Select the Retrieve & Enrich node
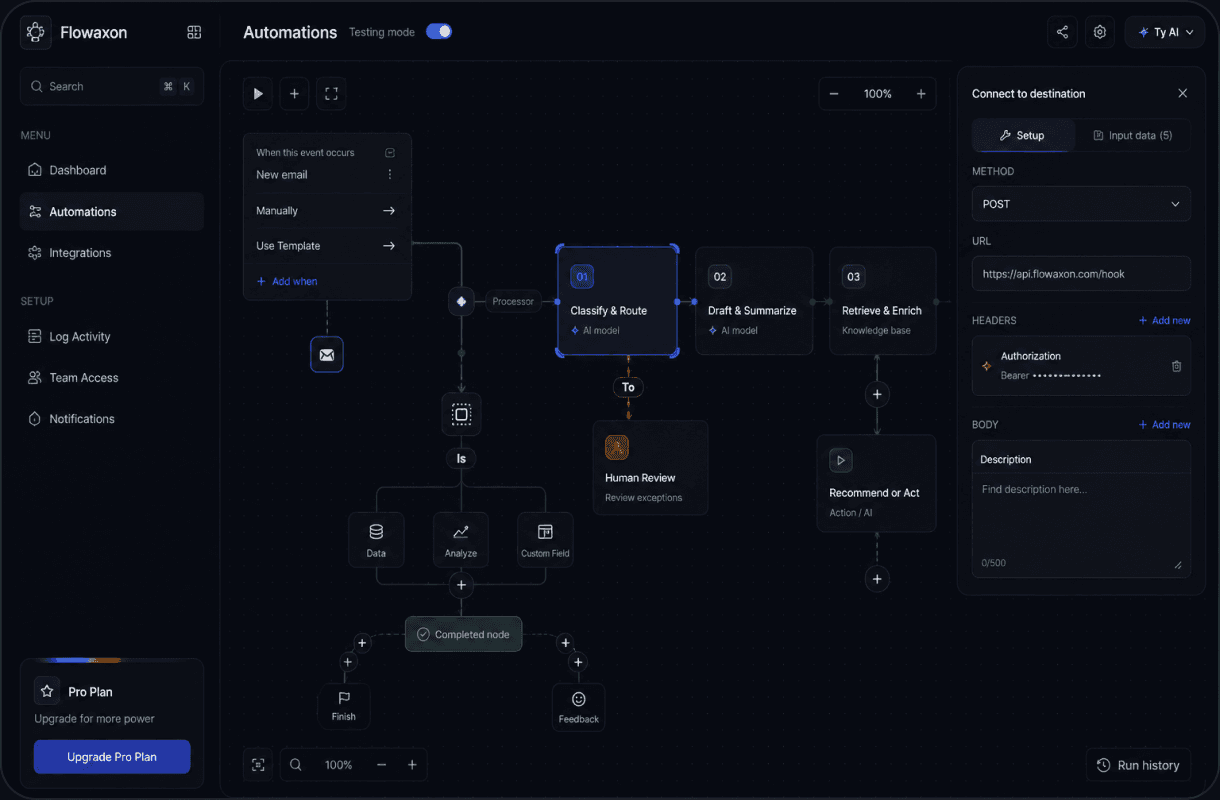 pyautogui.click(x=883, y=301)
